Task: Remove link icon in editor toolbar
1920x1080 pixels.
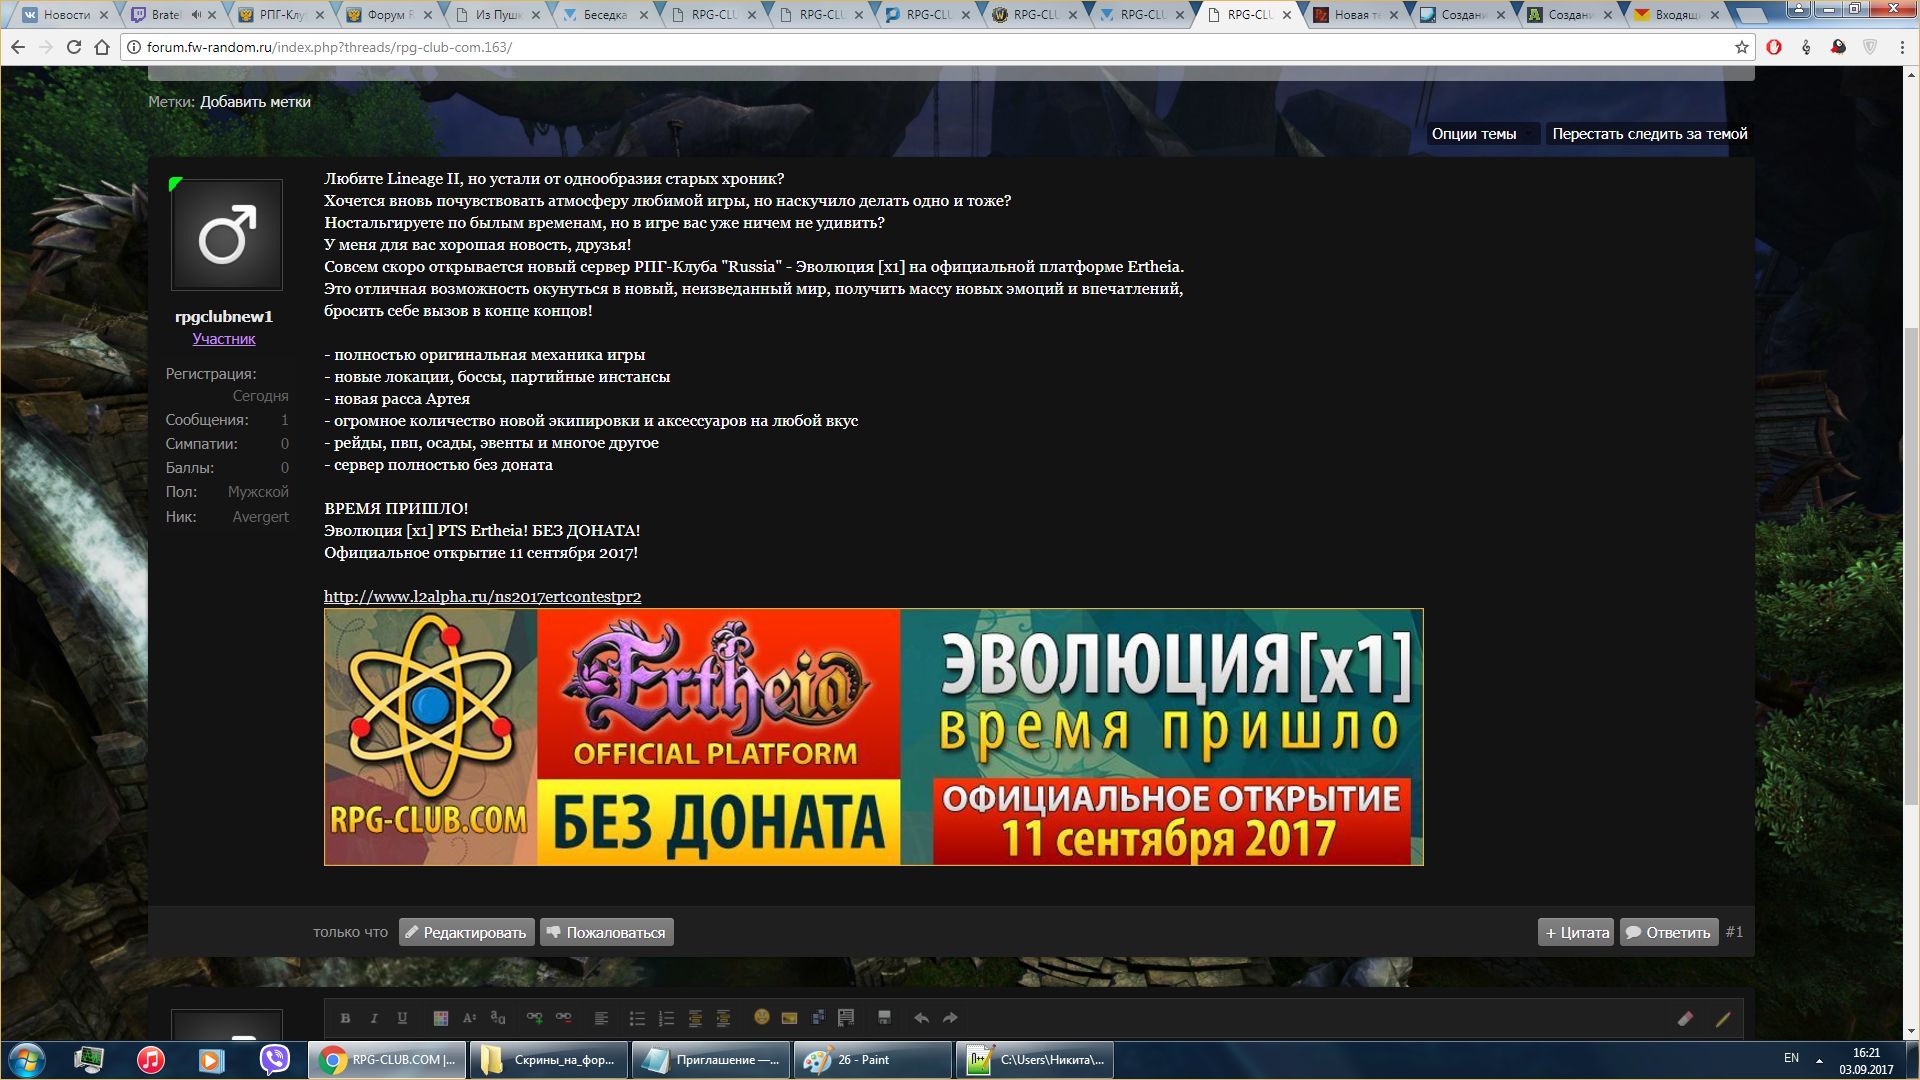Action: 564,1018
